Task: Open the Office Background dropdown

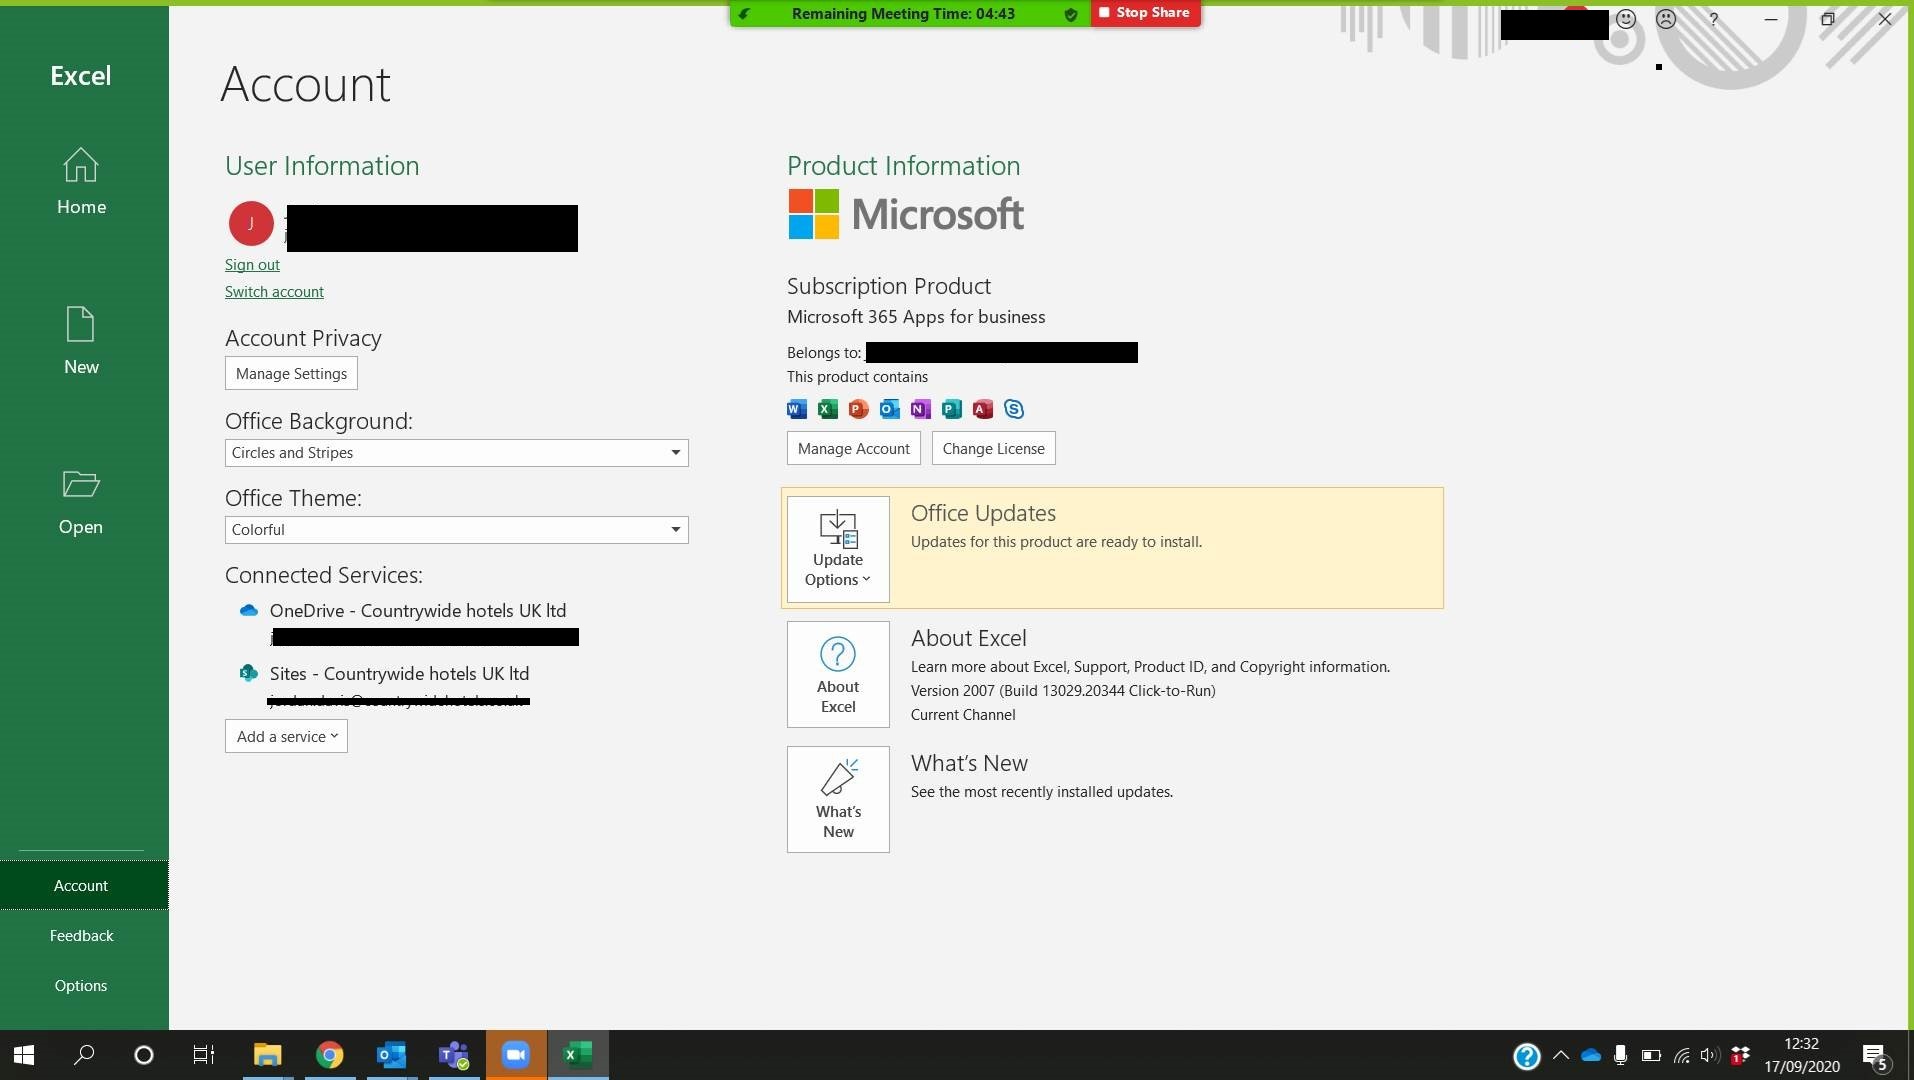Action: (456, 453)
